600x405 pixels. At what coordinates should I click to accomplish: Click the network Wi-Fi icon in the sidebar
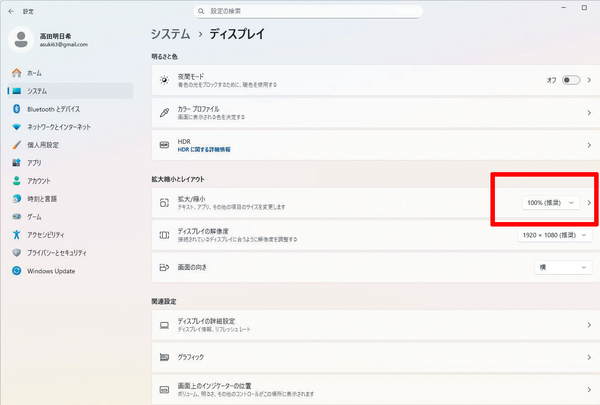pos(16,127)
